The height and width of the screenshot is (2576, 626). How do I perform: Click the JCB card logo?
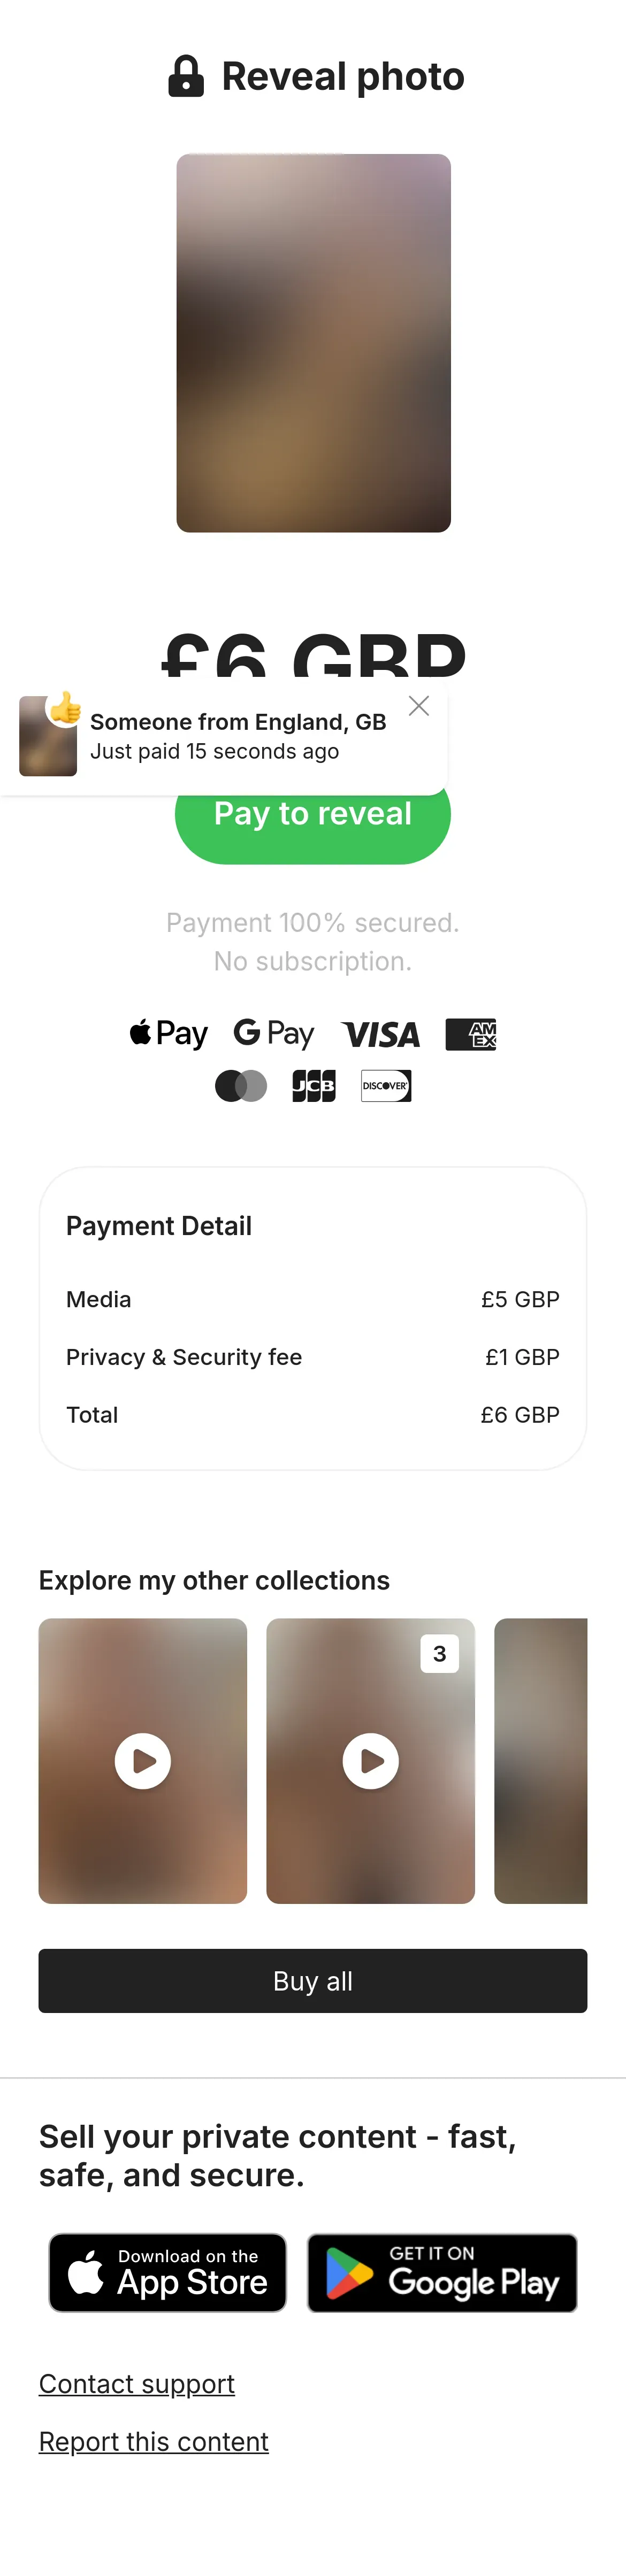[x=313, y=1085]
